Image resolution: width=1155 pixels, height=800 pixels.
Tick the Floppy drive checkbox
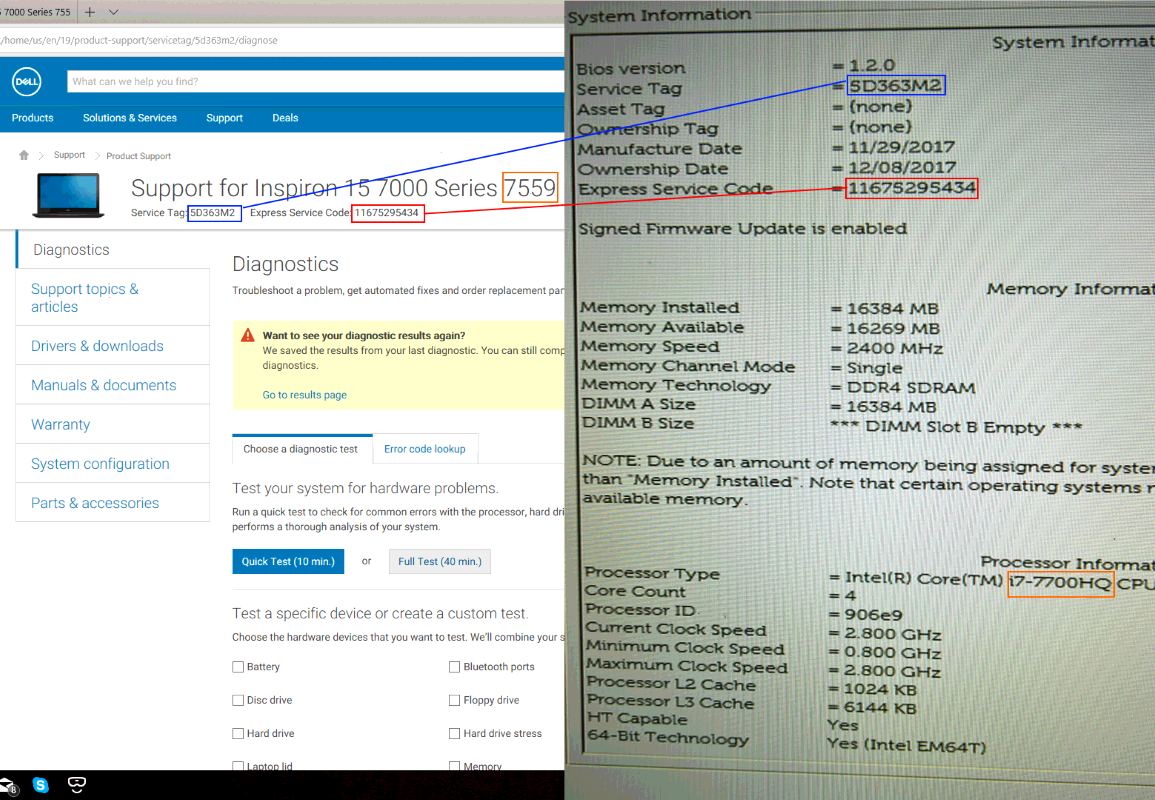pyautogui.click(x=454, y=700)
